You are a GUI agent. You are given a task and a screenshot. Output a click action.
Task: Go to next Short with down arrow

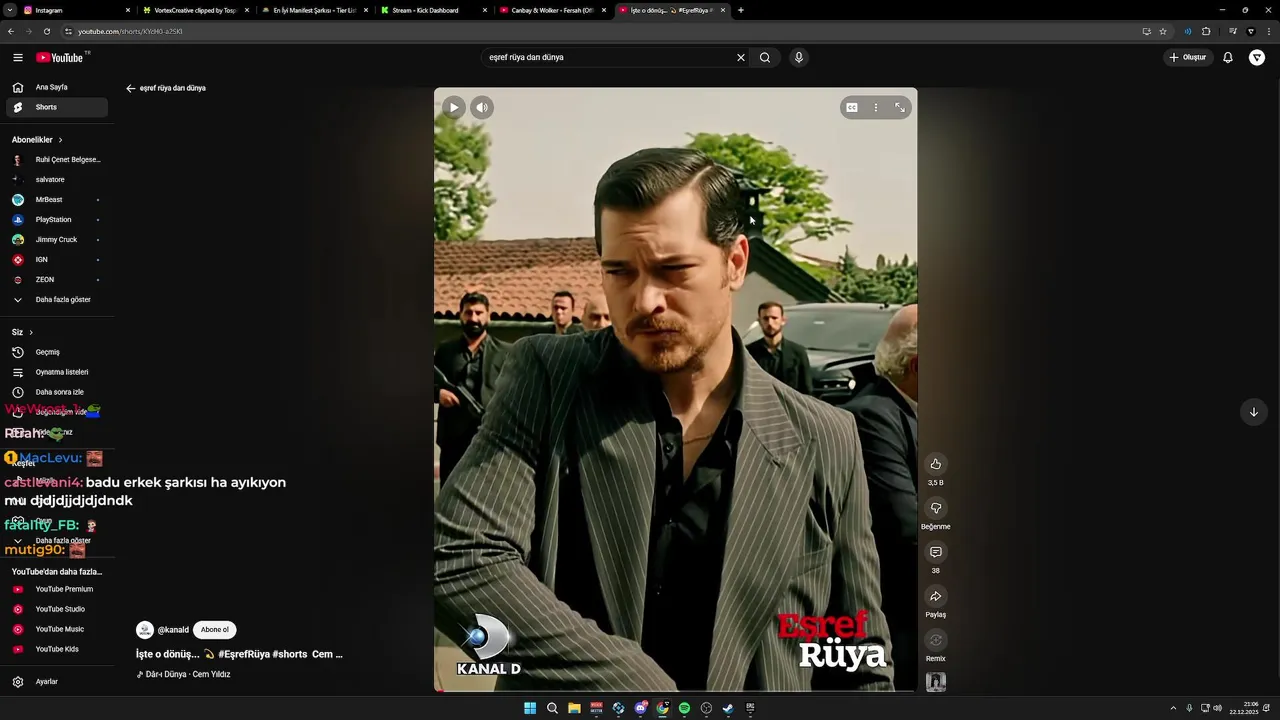click(x=1253, y=412)
